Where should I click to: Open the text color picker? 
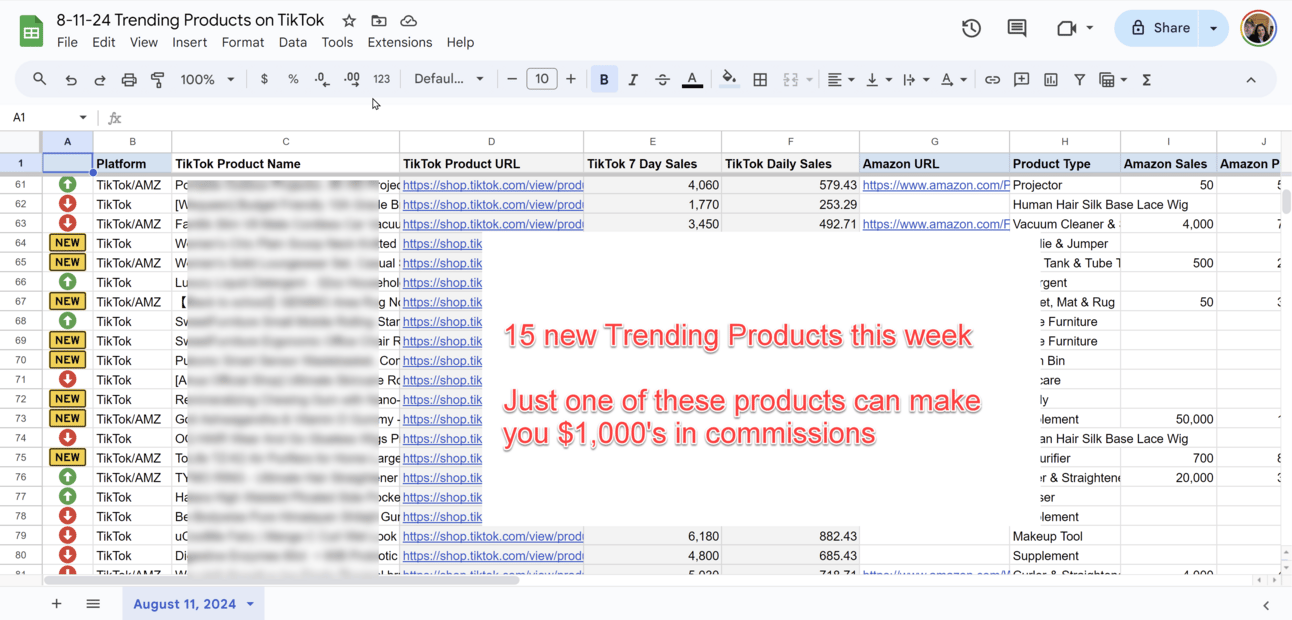tap(692, 79)
